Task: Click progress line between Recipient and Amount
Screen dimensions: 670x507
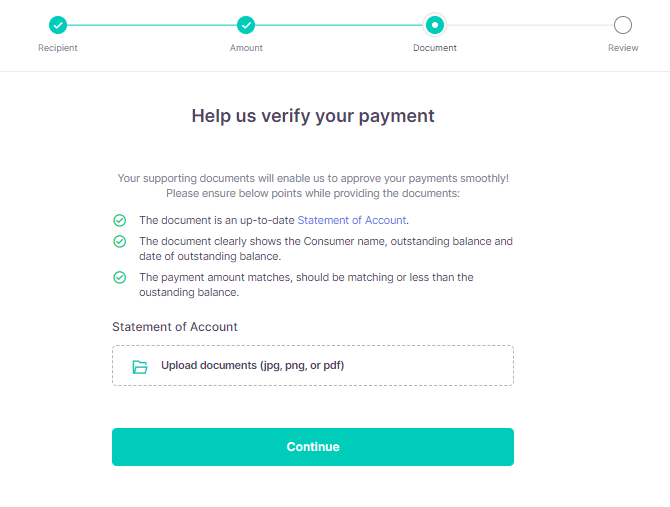Action: [152, 25]
